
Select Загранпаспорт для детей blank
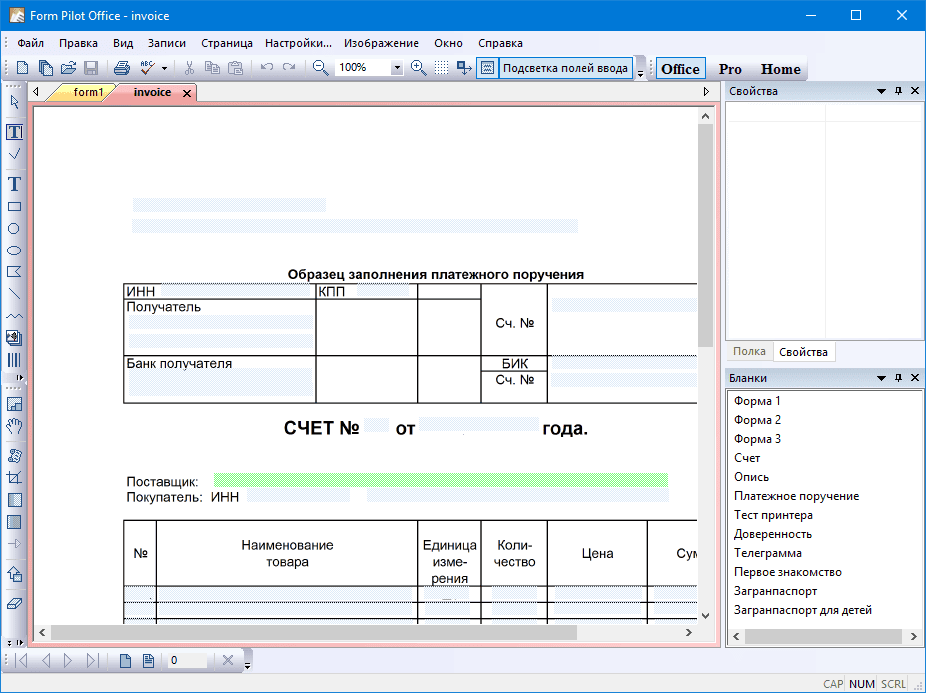coord(803,610)
